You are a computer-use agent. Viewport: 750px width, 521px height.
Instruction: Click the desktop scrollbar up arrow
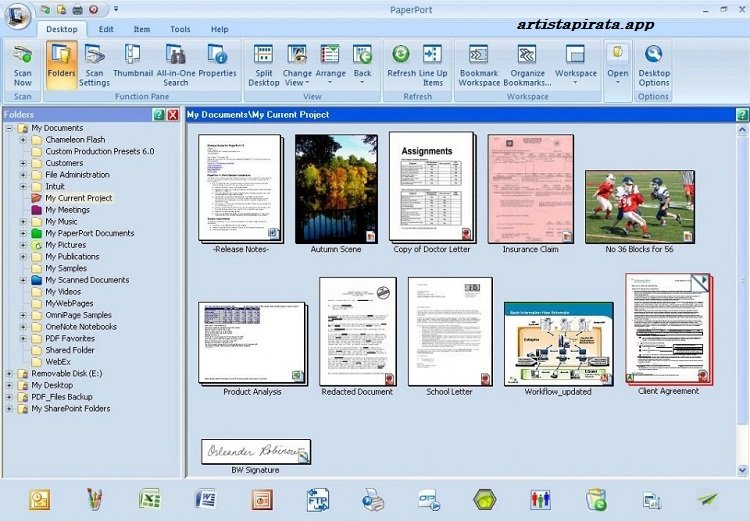pyautogui.click(x=742, y=129)
